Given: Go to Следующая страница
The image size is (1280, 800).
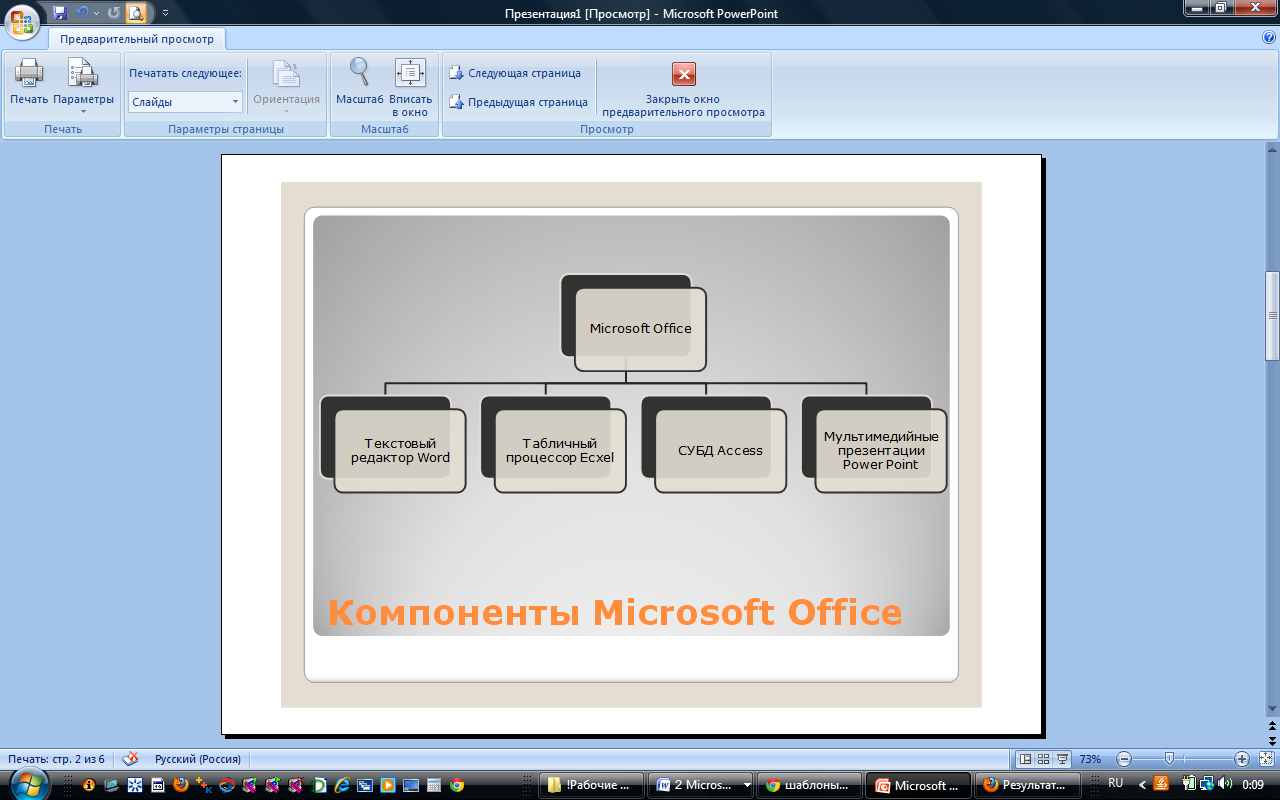Looking at the screenshot, I should point(515,73).
